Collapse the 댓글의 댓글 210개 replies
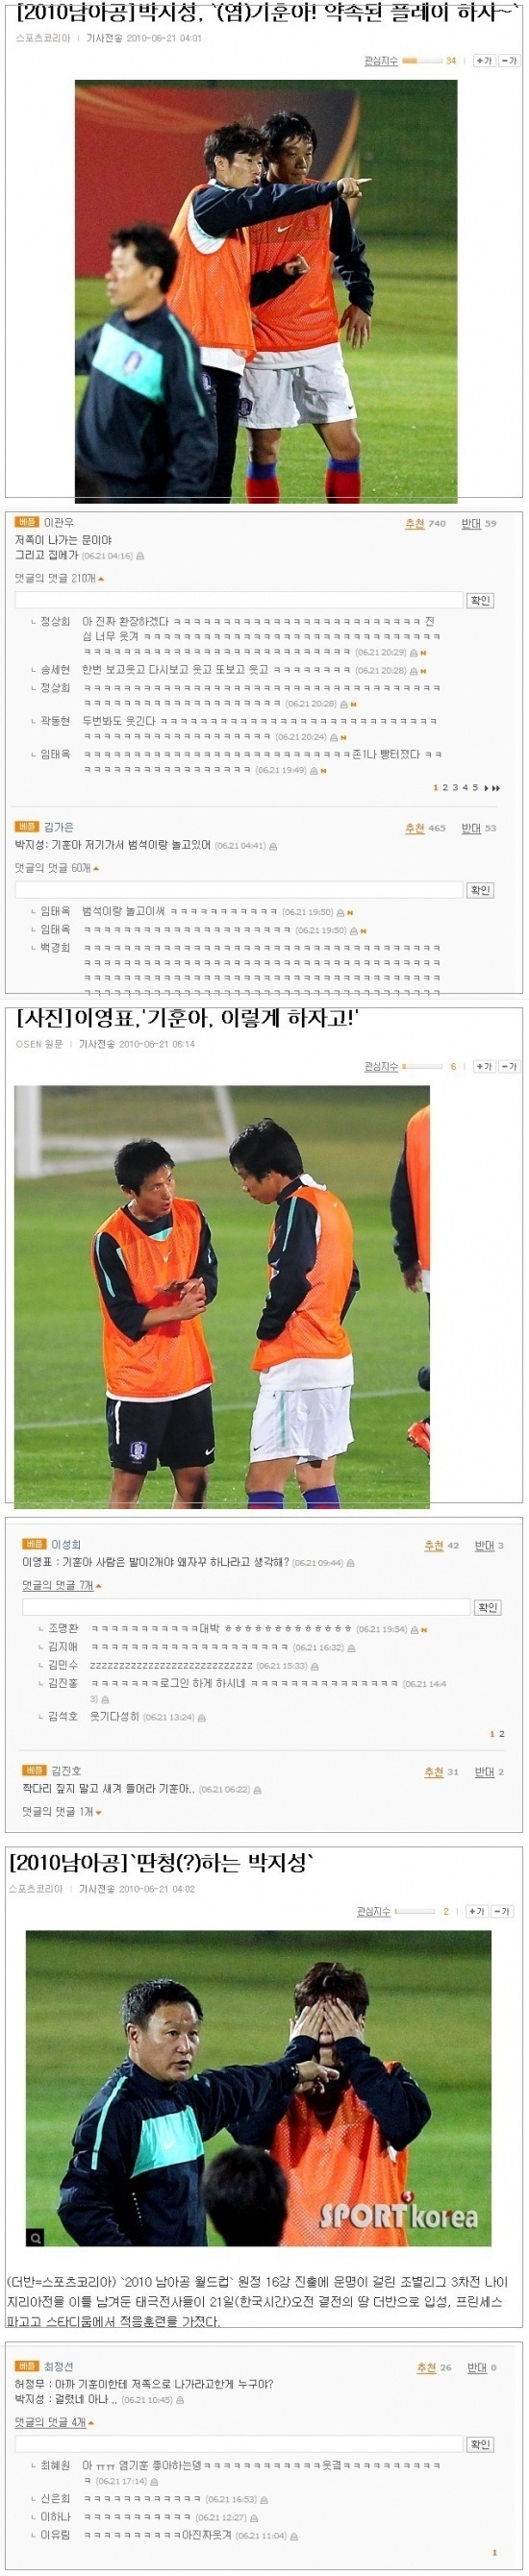This screenshot has width=529, height=2576. [59, 578]
